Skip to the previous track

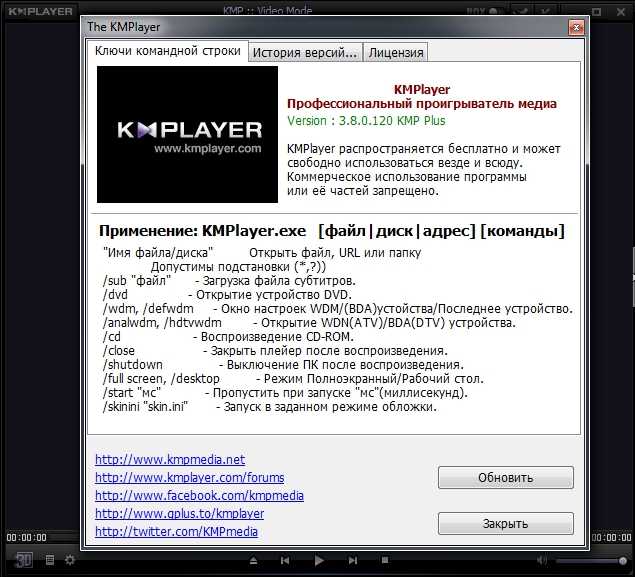point(285,560)
